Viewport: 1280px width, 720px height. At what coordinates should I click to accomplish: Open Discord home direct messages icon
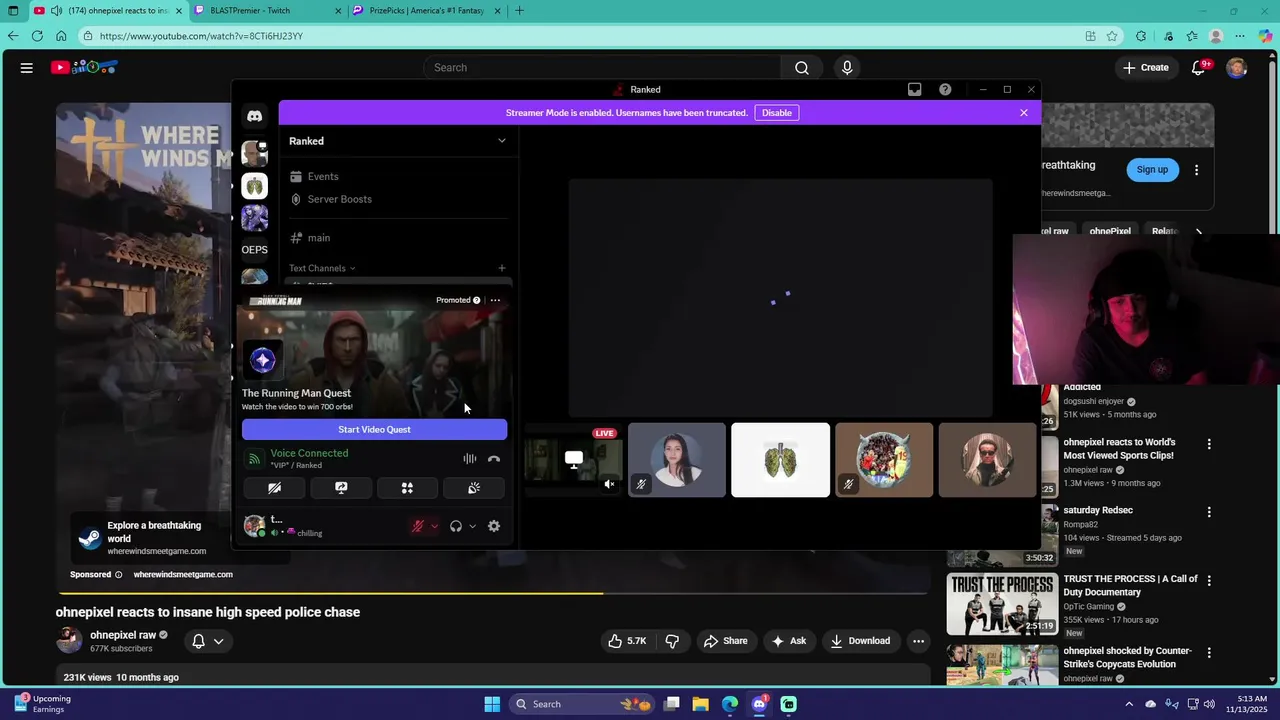tap(254, 116)
